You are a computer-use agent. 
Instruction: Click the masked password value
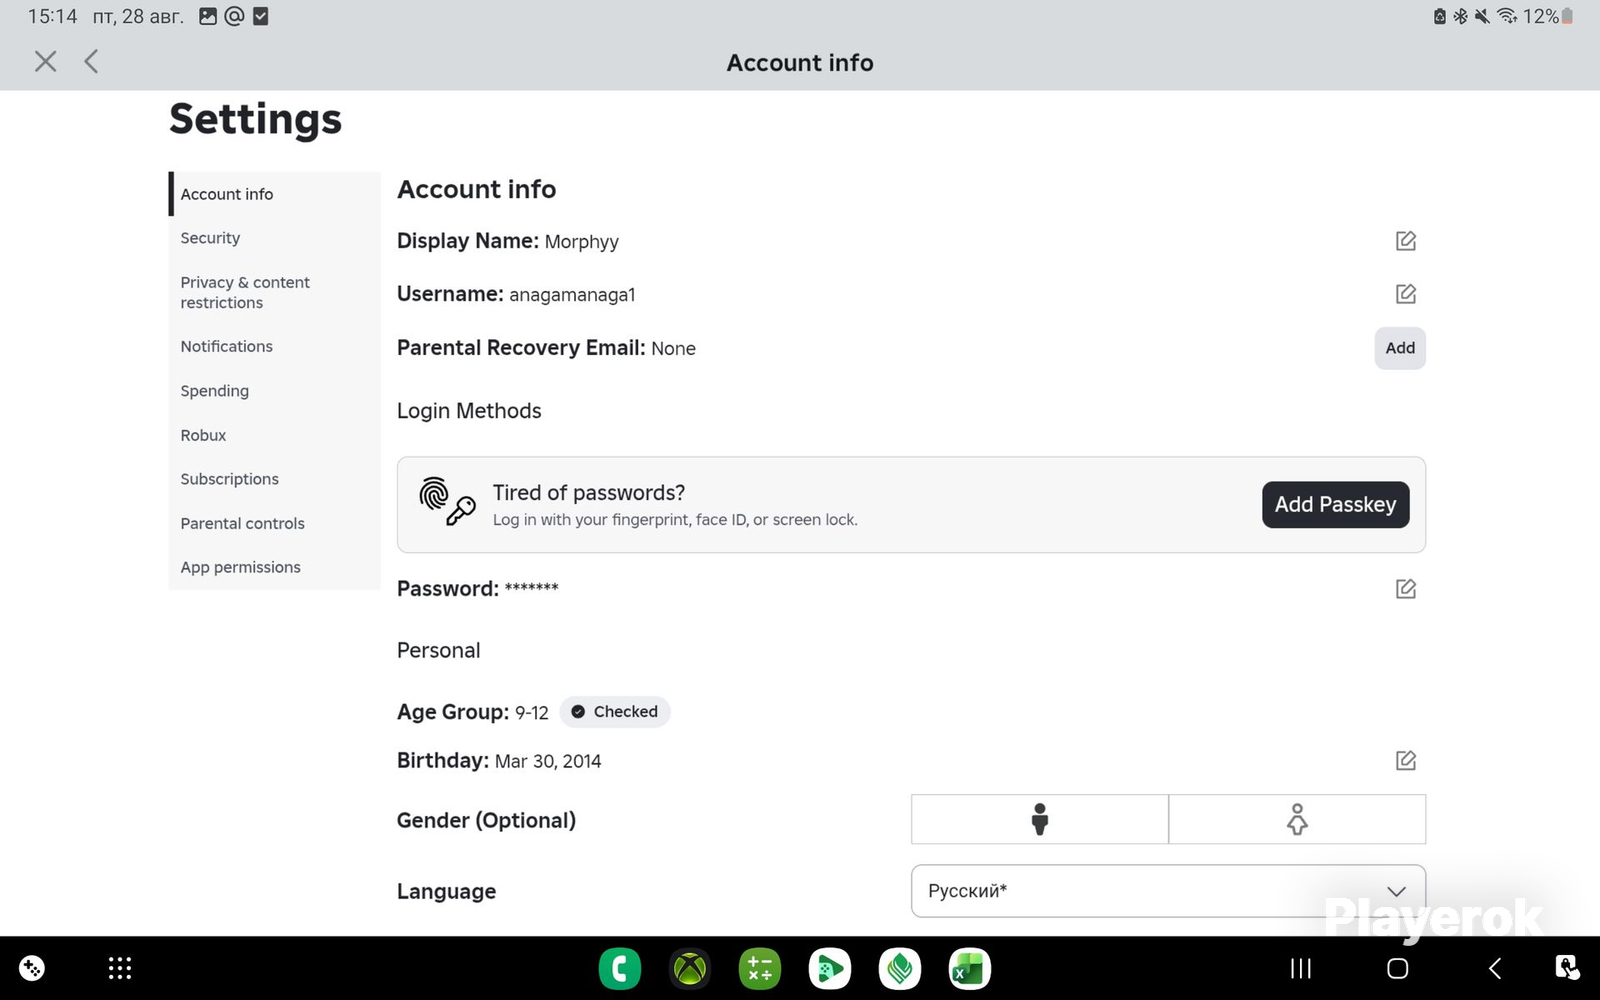[532, 588]
